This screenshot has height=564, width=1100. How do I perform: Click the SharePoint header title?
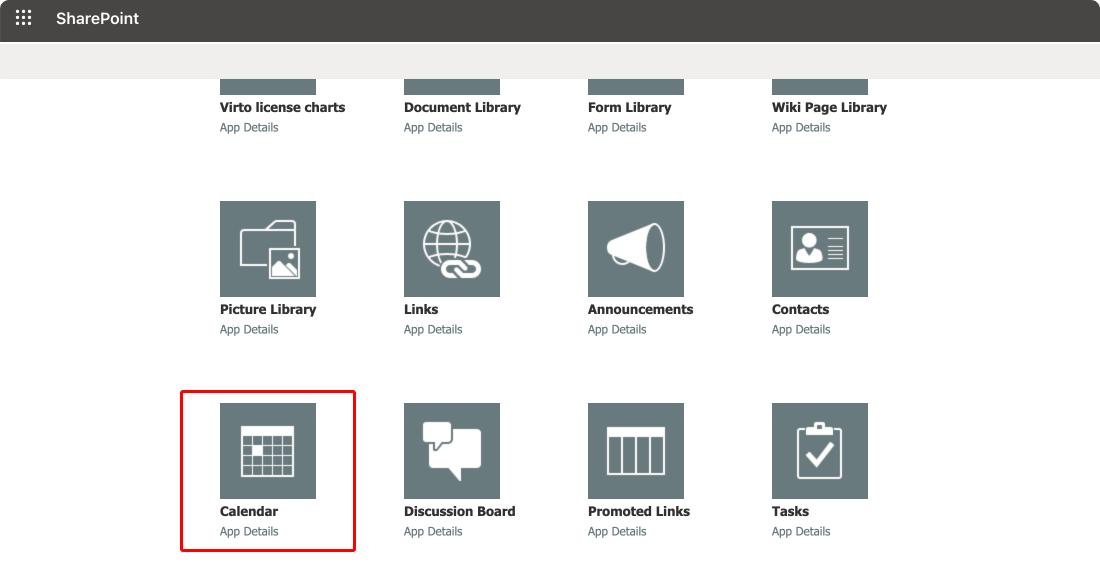98,18
